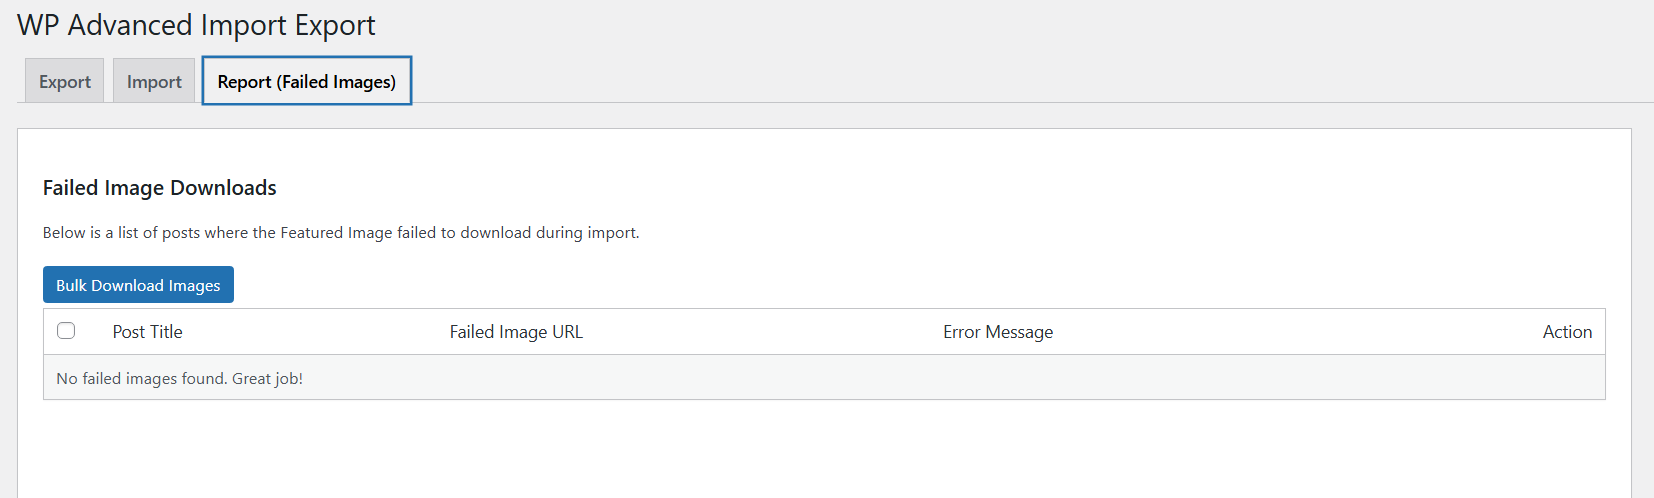Click the Failed Image Downloads heading

[159, 188]
